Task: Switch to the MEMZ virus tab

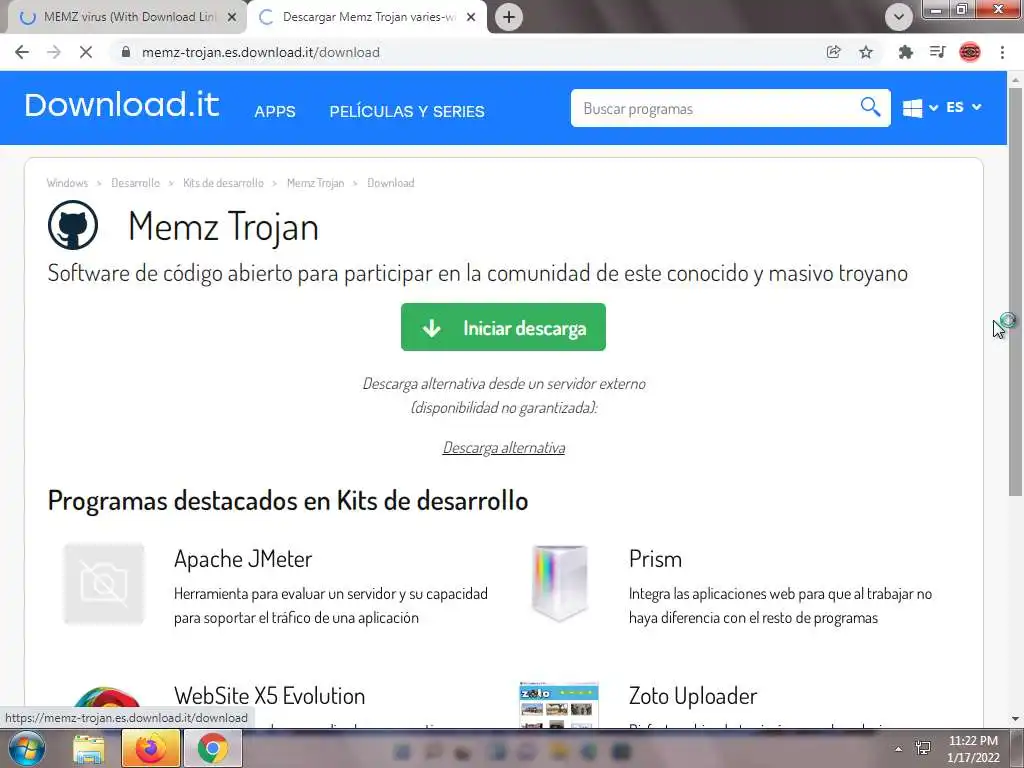Action: (124, 17)
